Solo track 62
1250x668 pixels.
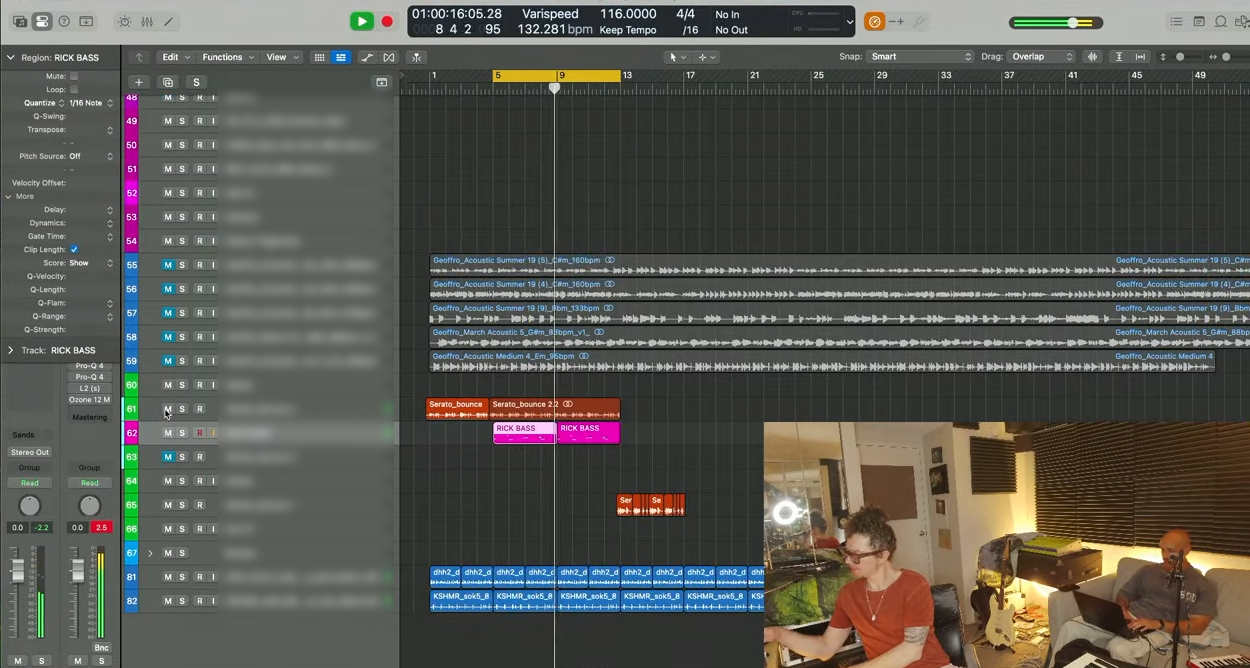click(182, 433)
